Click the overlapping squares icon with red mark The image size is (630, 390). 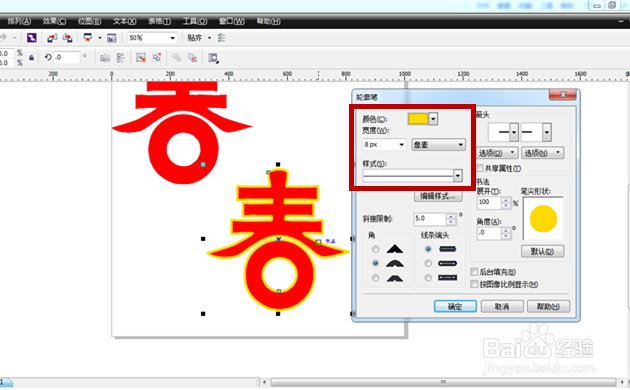pos(192,58)
